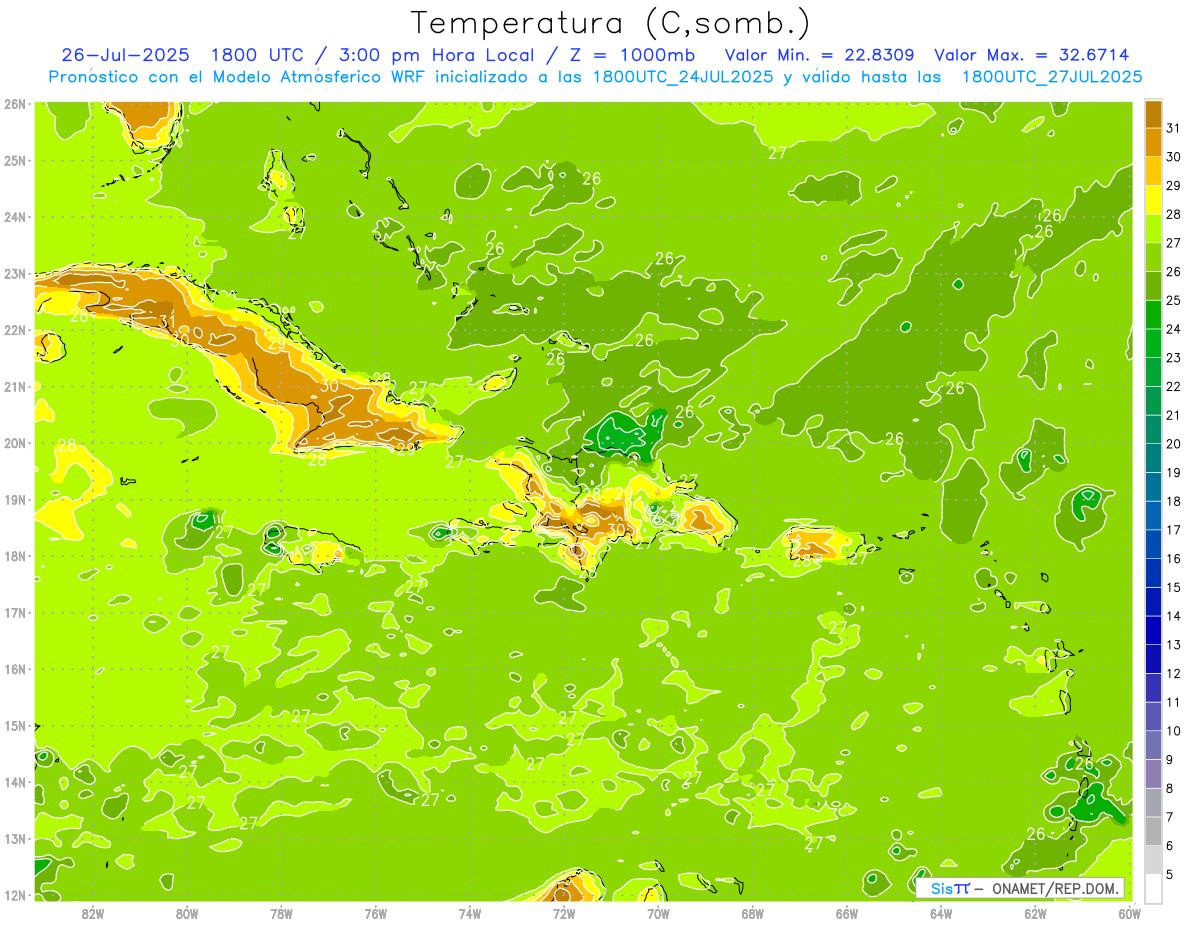Click the '64W' longitude axis label

(x=941, y=913)
